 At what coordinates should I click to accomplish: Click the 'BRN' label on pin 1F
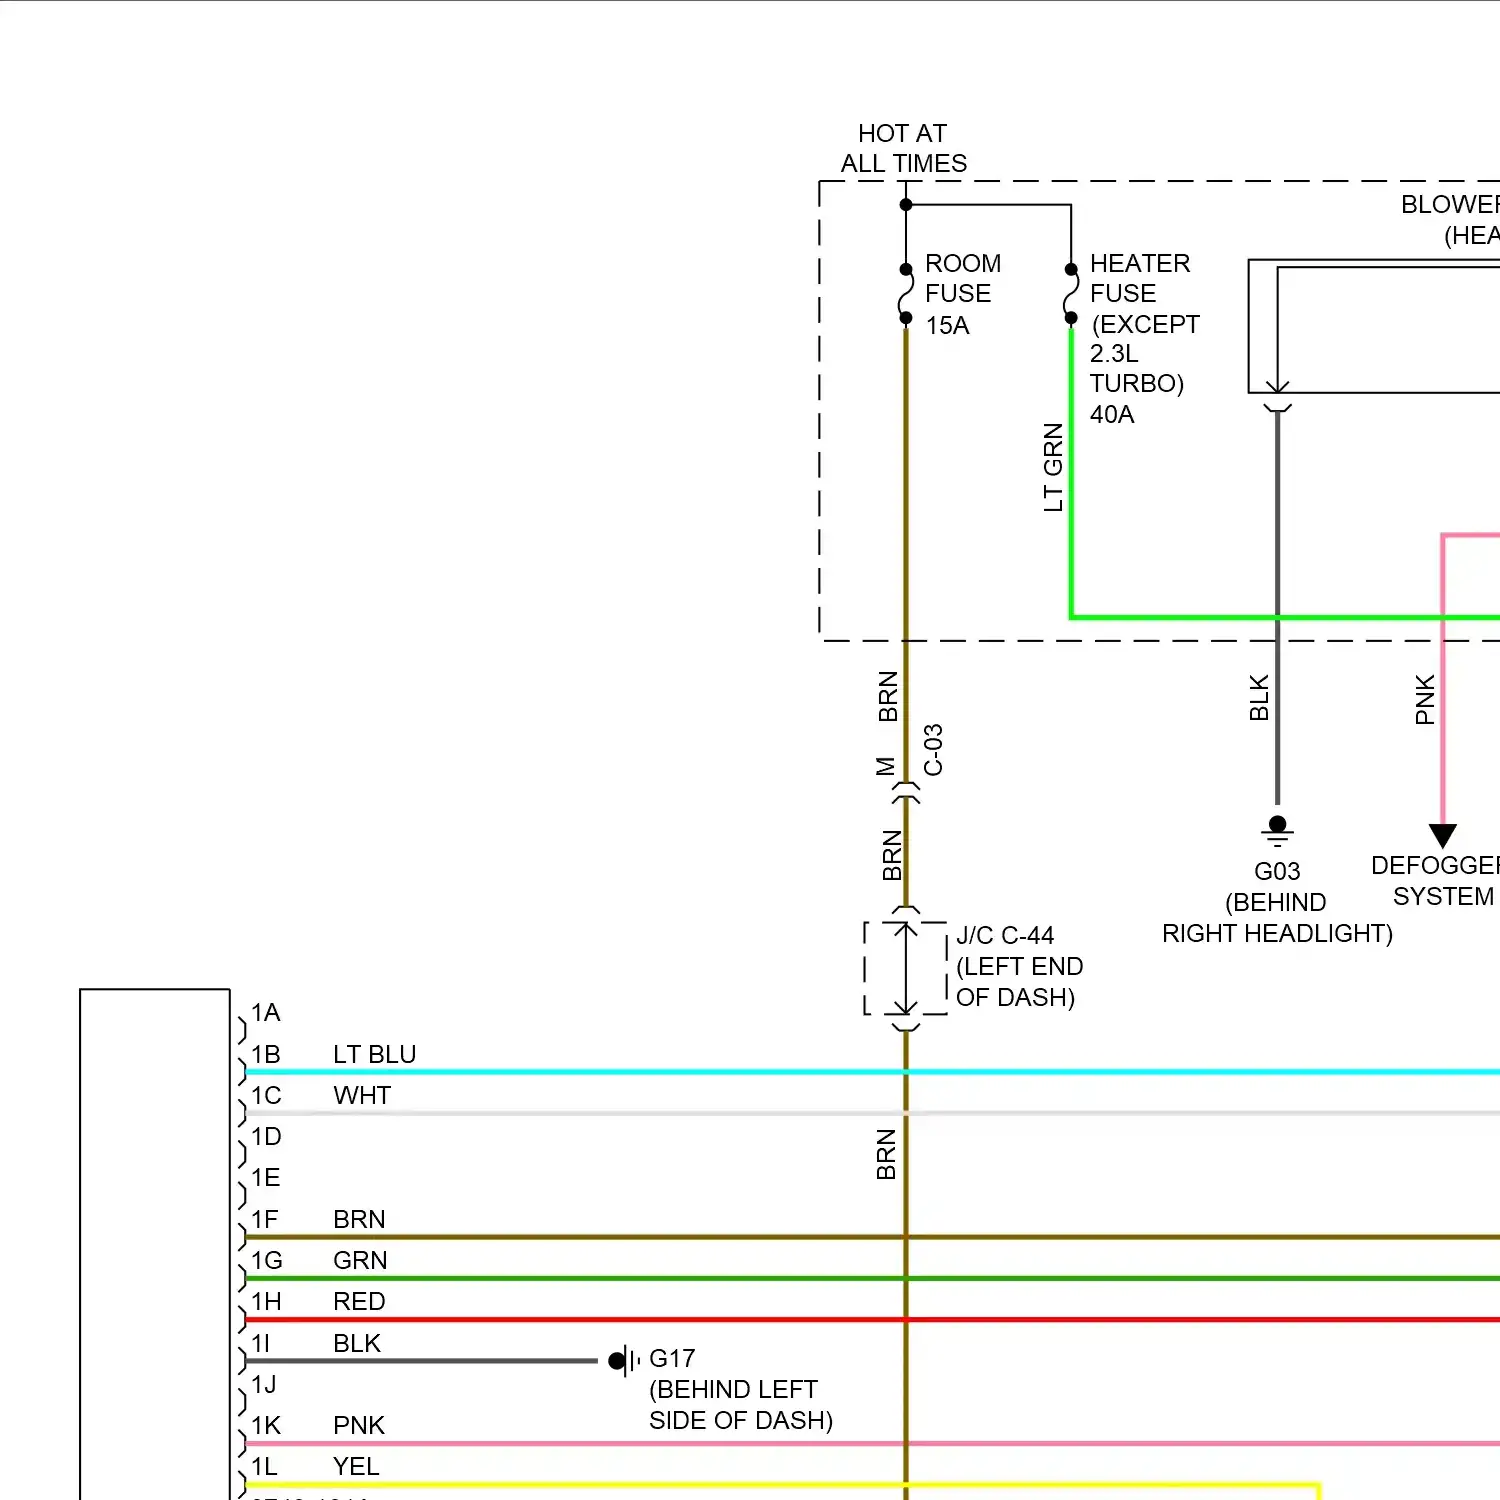(359, 1219)
